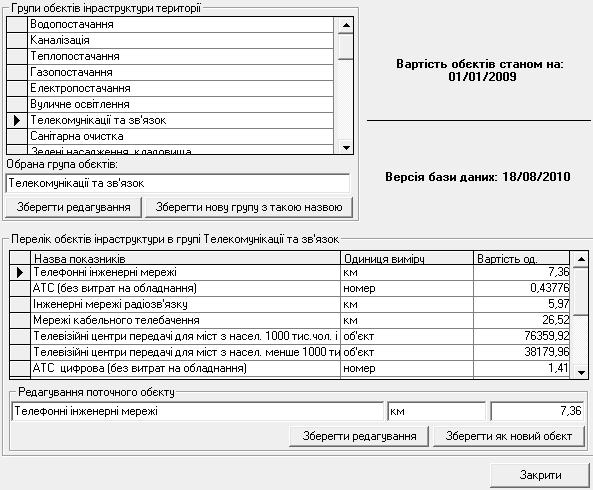593x490 pixels.
Task: Click Зберегти нову групу з такою назвою
Action: pos(249,207)
